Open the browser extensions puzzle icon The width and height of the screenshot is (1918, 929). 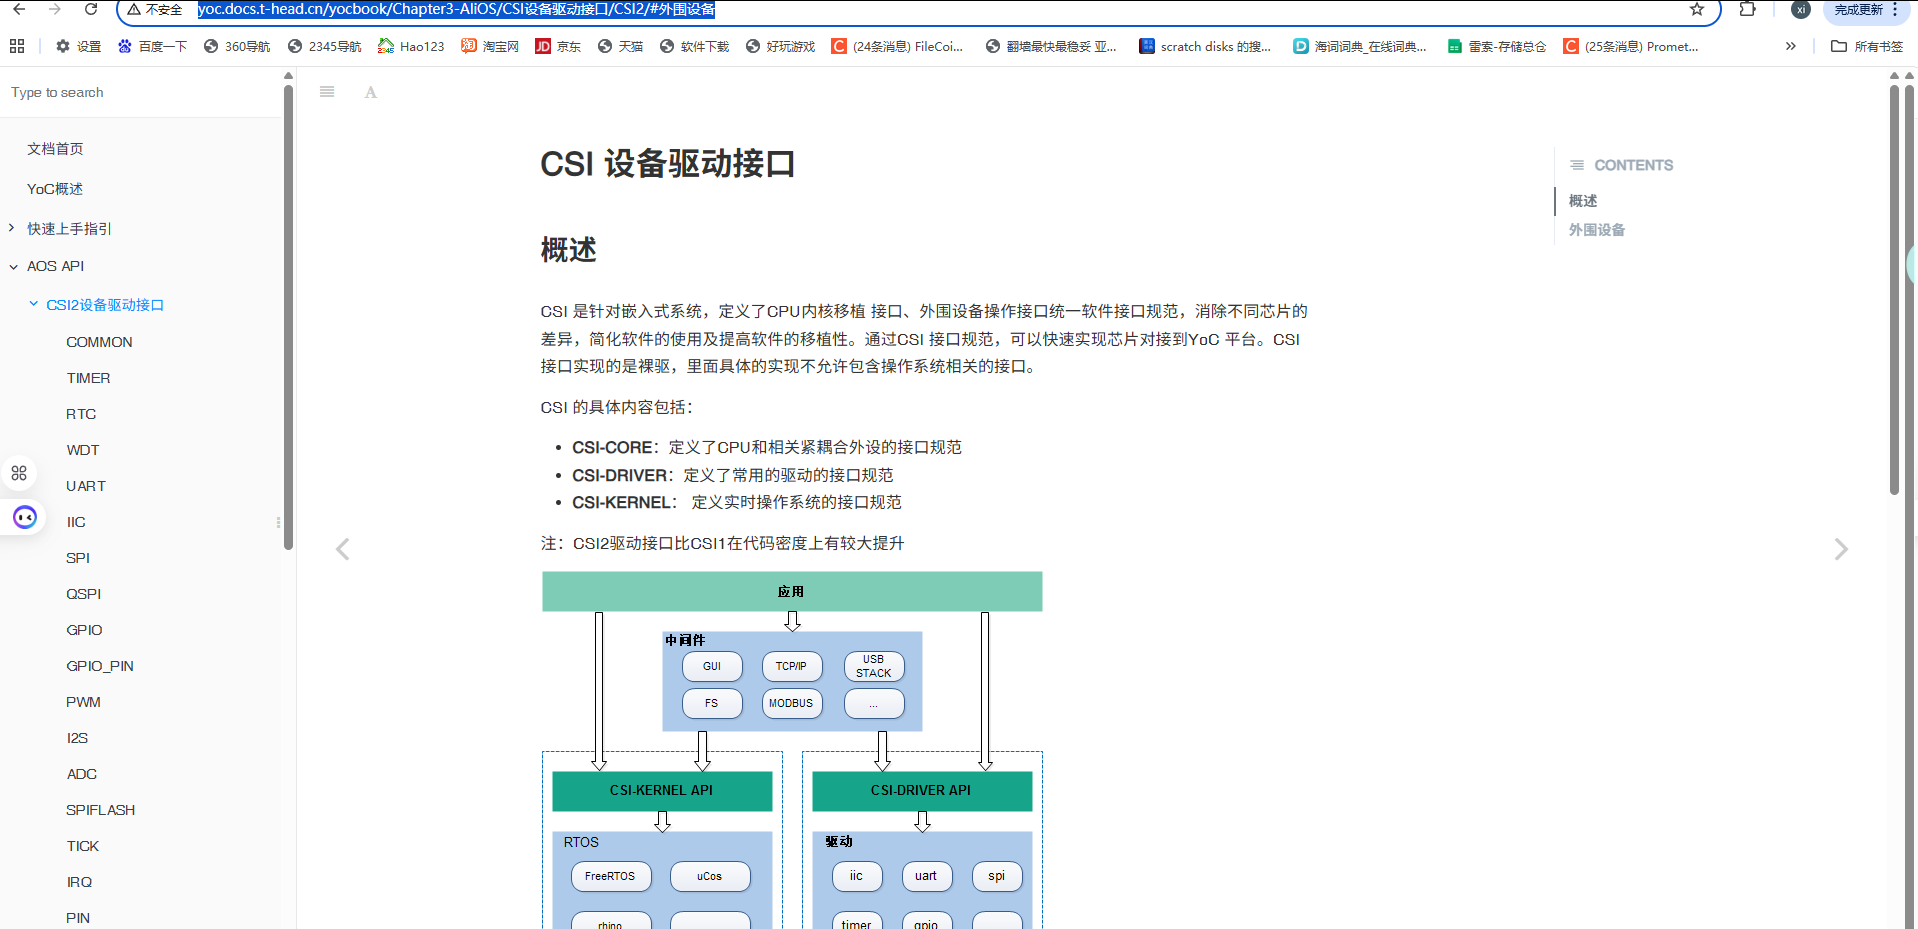pos(1748,11)
